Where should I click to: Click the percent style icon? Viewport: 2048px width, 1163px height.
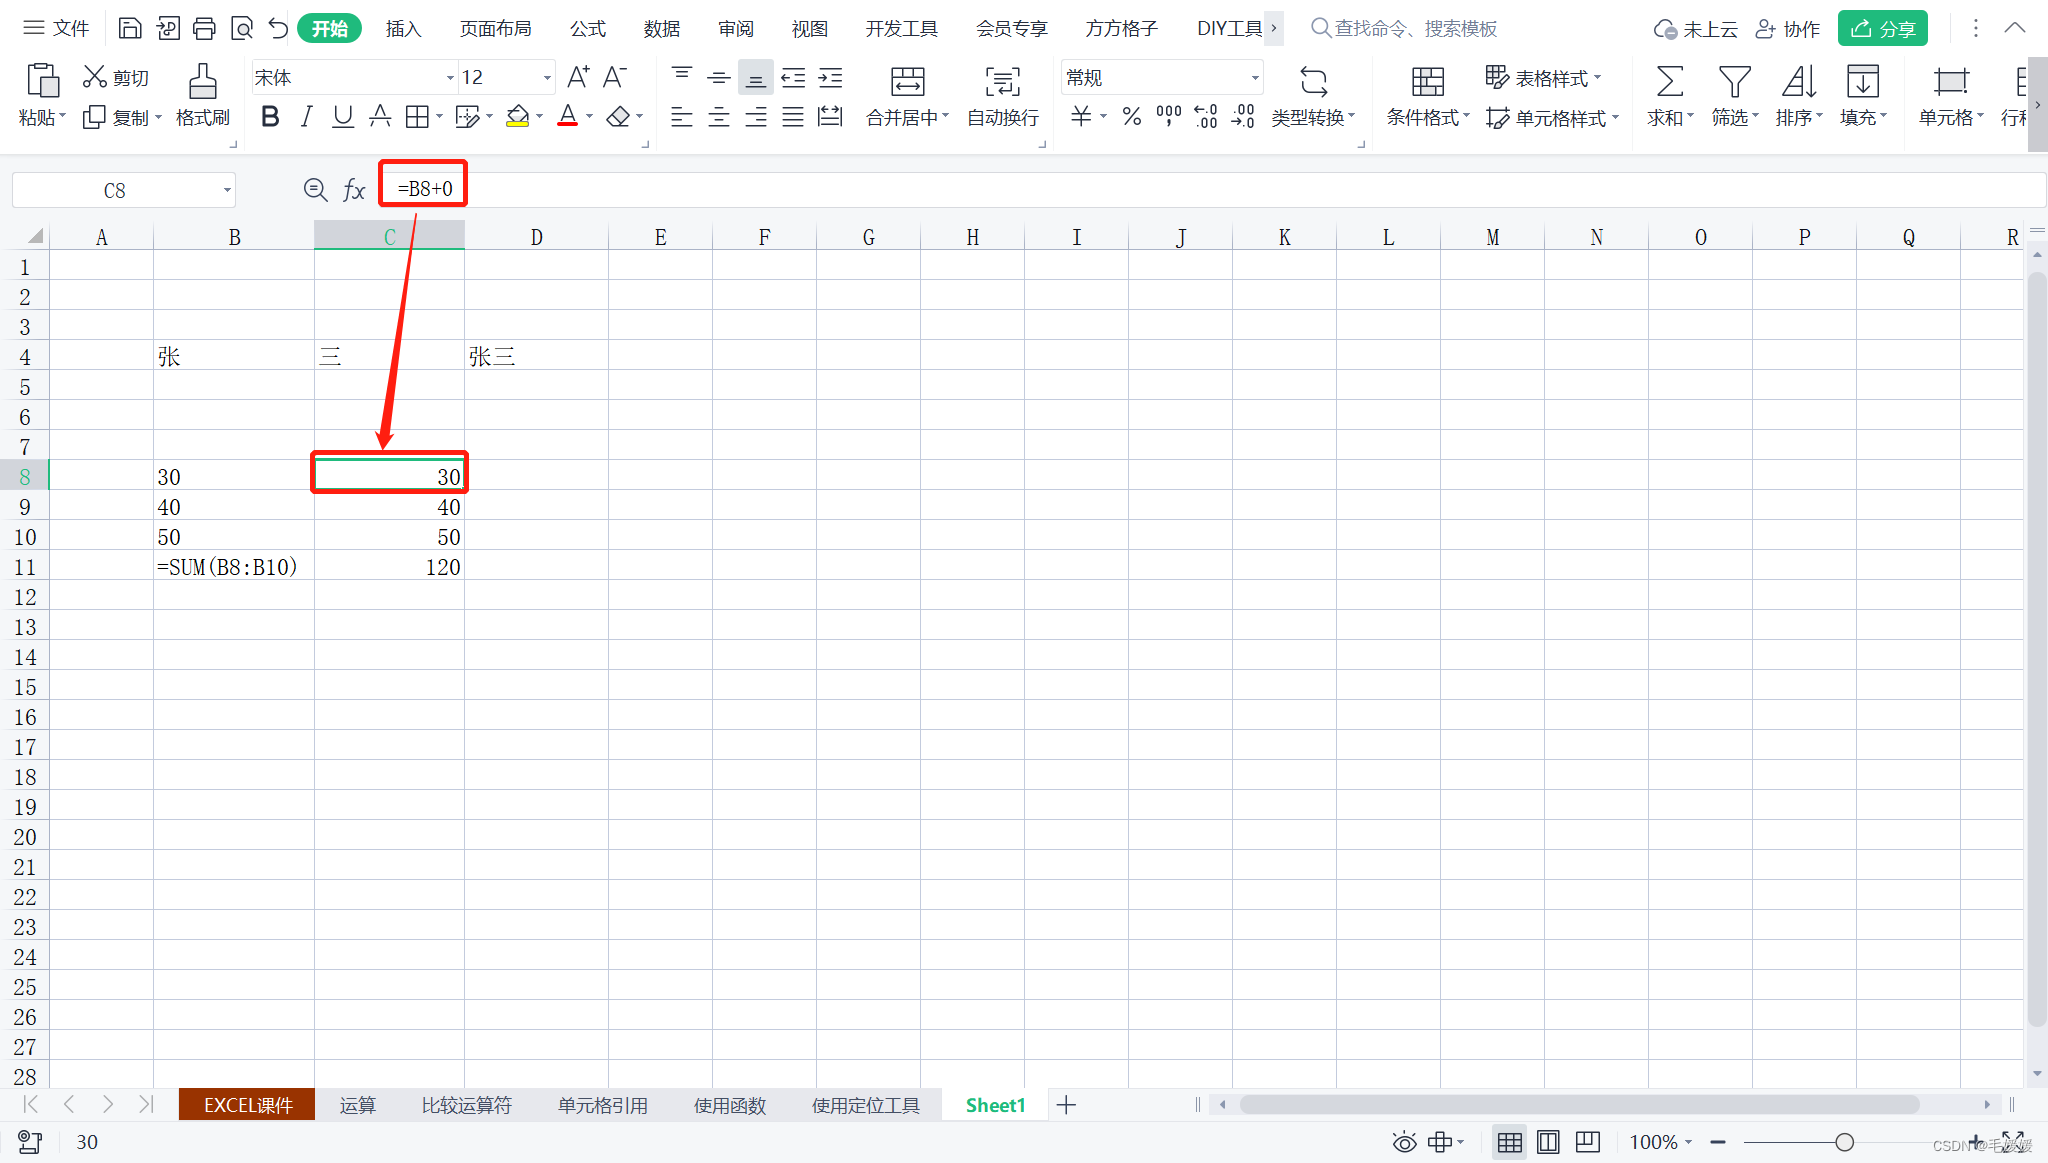(1132, 117)
